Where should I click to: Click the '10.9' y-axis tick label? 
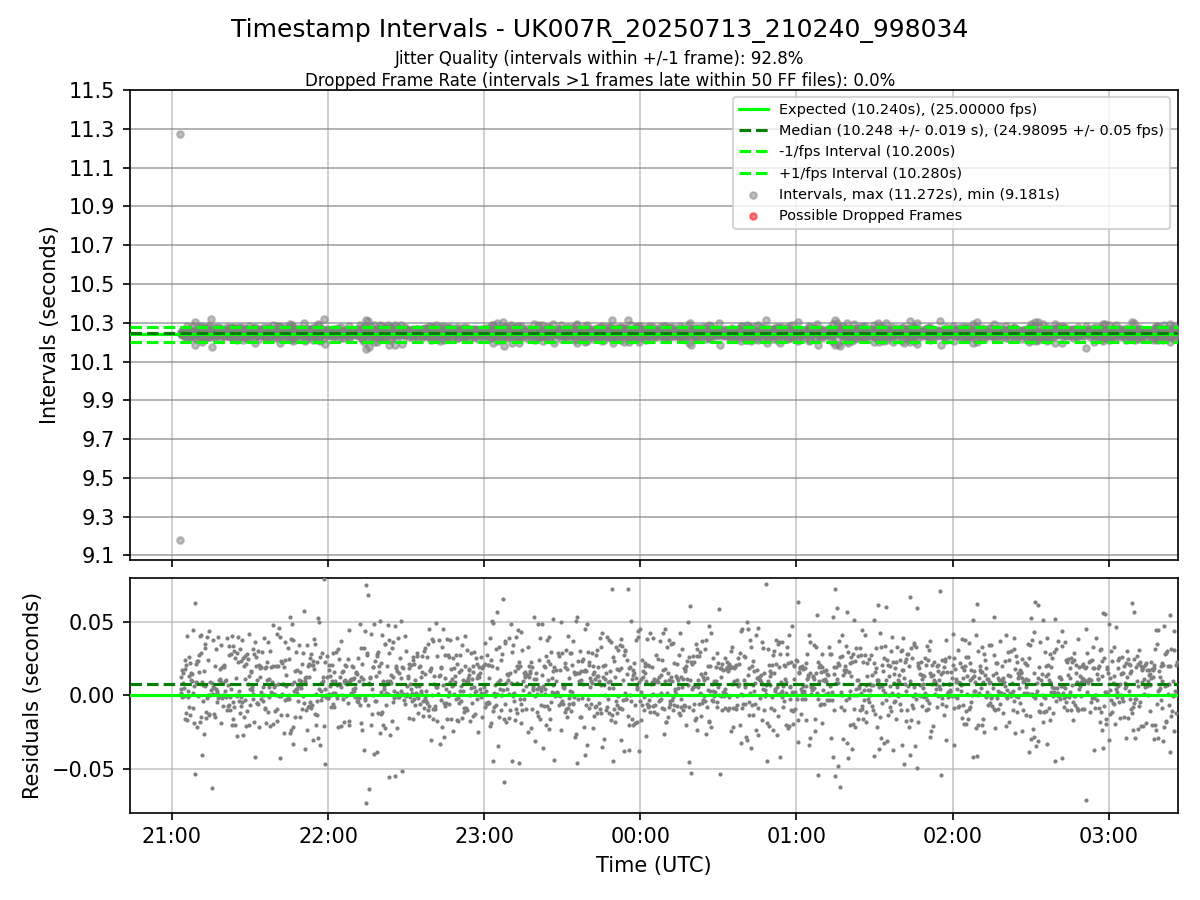point(90,207)
